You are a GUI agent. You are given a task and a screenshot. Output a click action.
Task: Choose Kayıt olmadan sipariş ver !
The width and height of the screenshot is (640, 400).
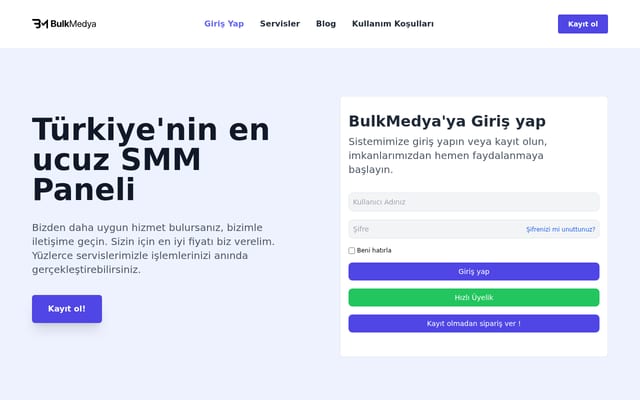tap(474, 324)
